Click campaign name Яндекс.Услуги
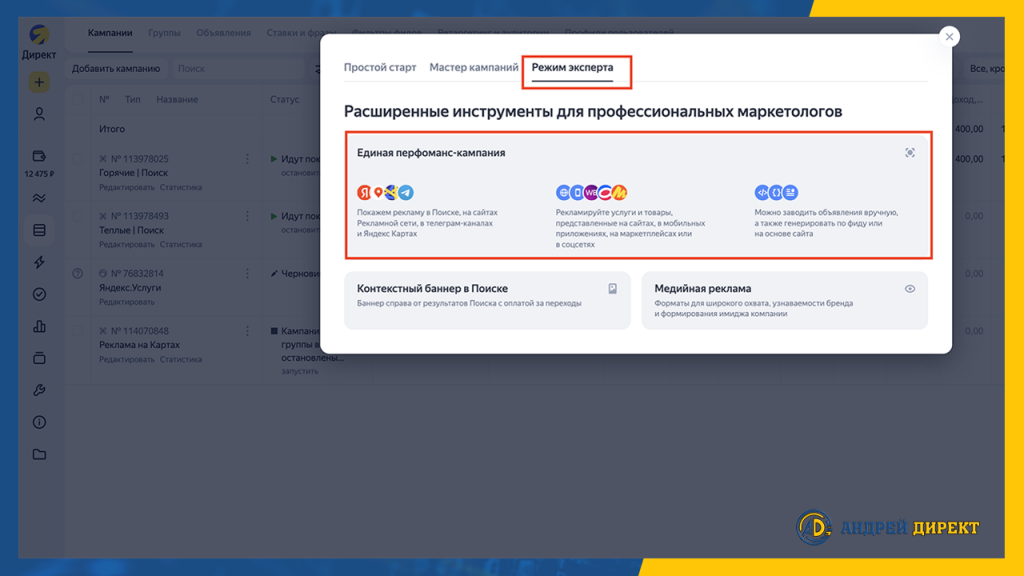This screenshot has height=576, width=1024. point(130,288)
